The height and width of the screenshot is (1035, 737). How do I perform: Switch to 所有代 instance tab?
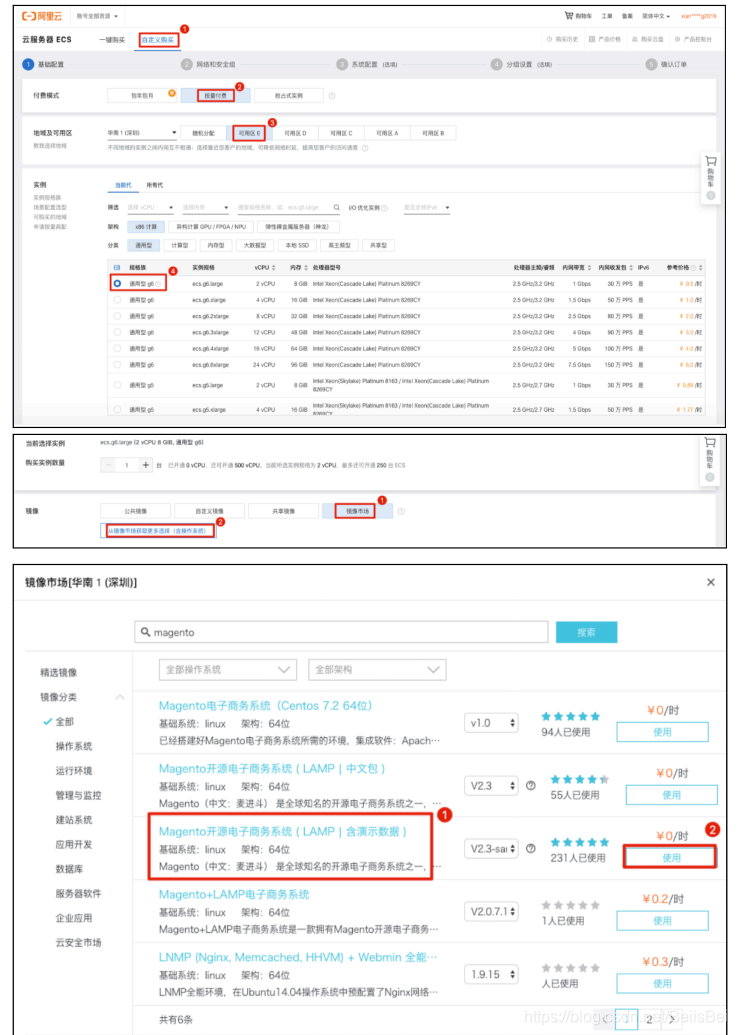(x=154, y=185)
